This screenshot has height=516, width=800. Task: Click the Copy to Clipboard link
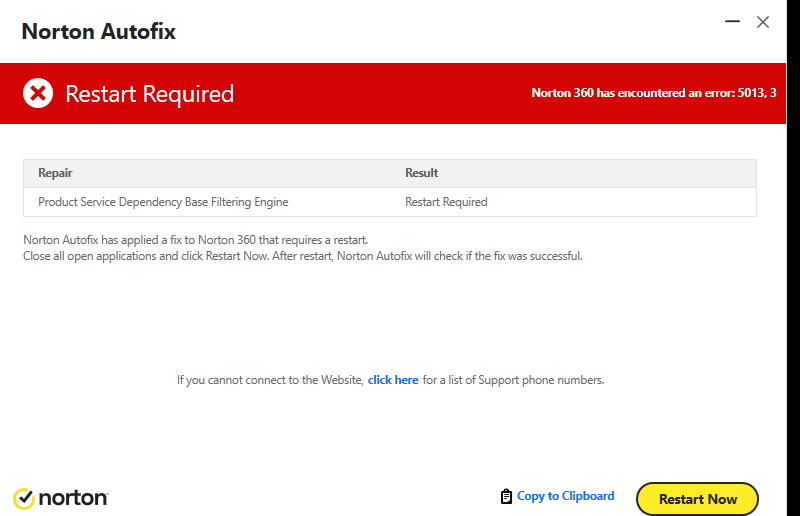565,496
